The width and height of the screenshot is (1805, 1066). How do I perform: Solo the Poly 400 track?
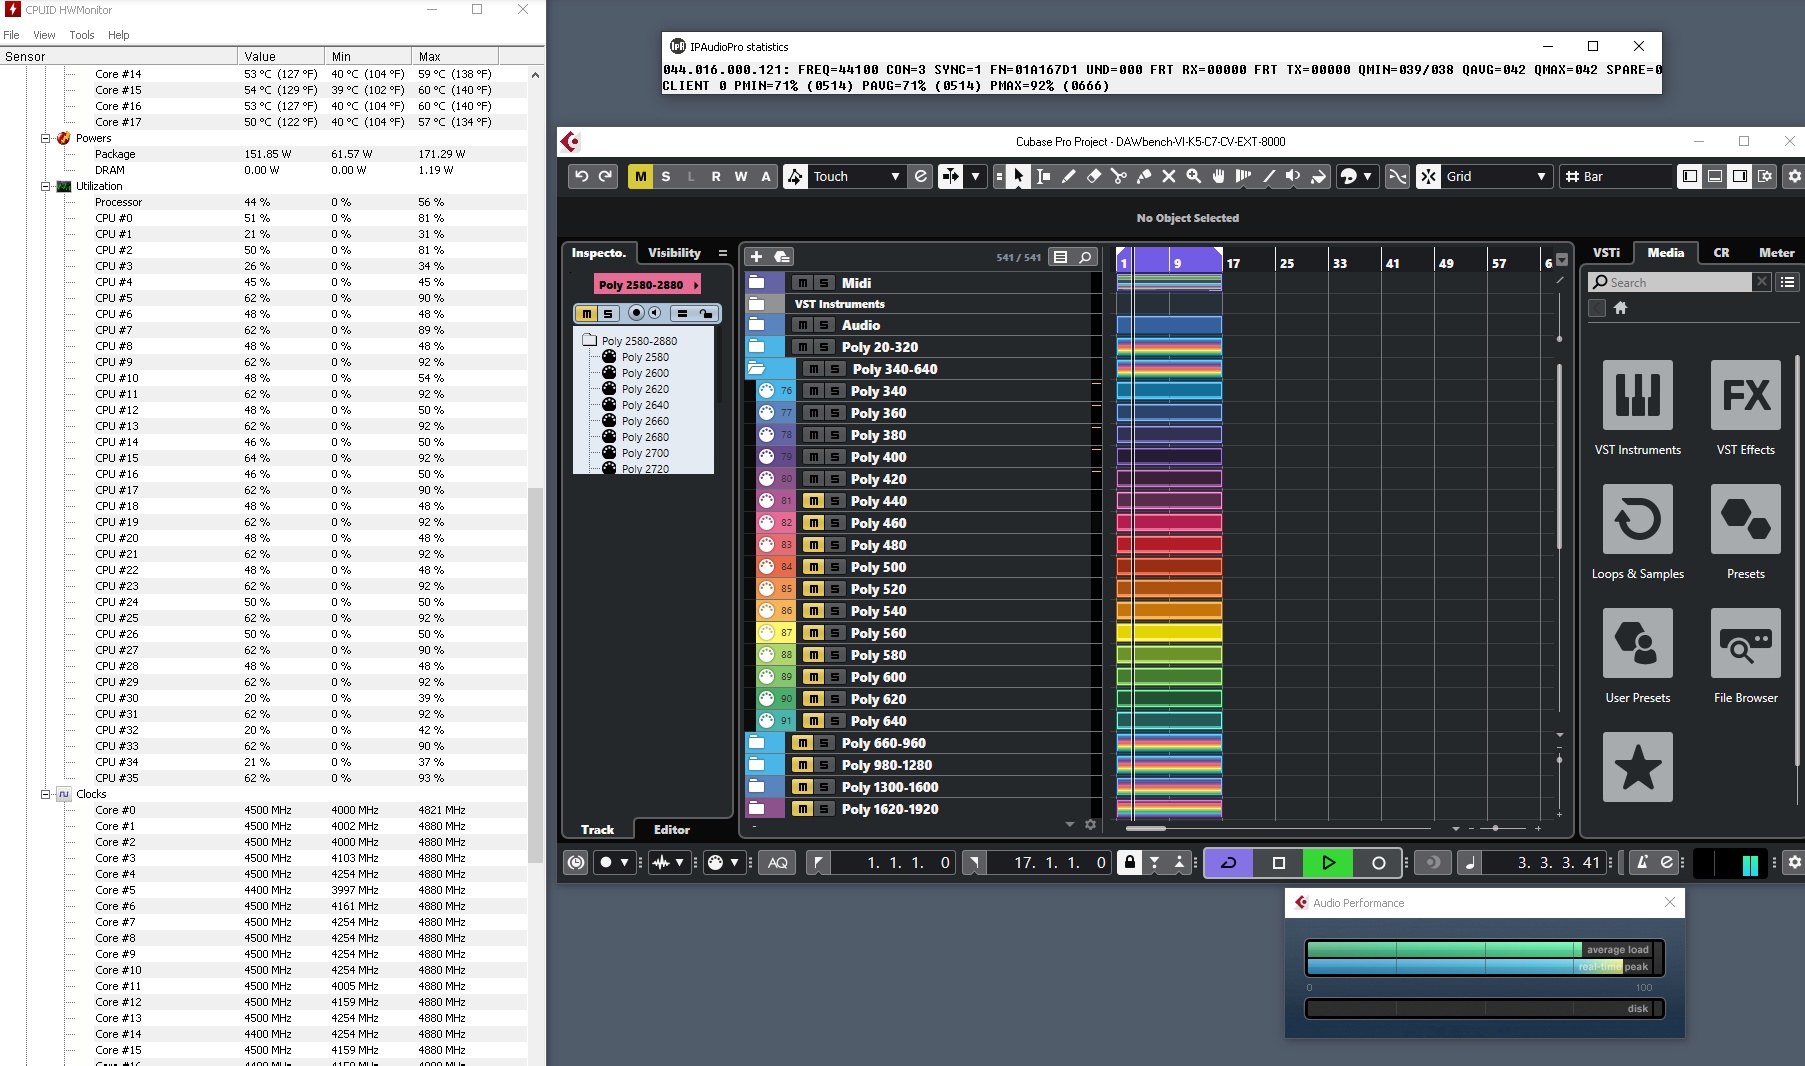coord(834,457)
